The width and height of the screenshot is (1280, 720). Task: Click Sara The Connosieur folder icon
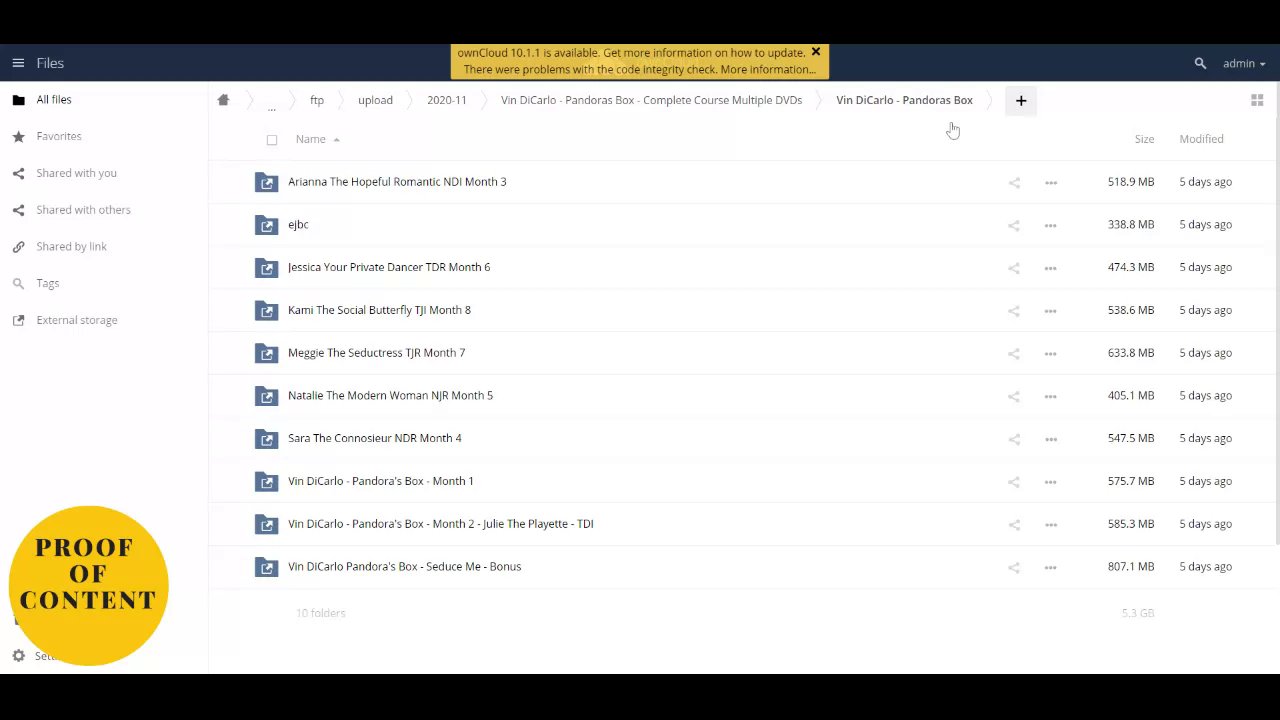click(266, 438)
